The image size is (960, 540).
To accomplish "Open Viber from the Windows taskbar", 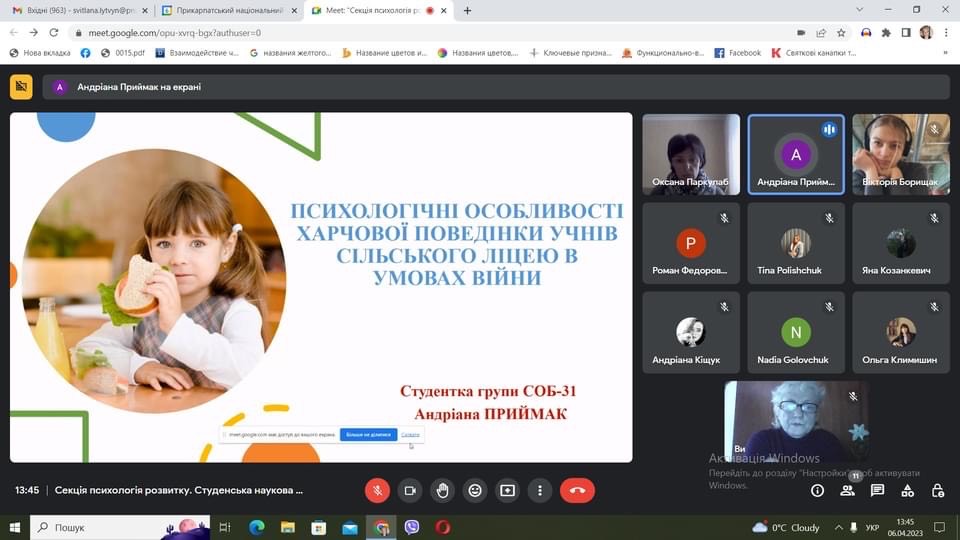I will pyautogui.click(x=411, y=527).
